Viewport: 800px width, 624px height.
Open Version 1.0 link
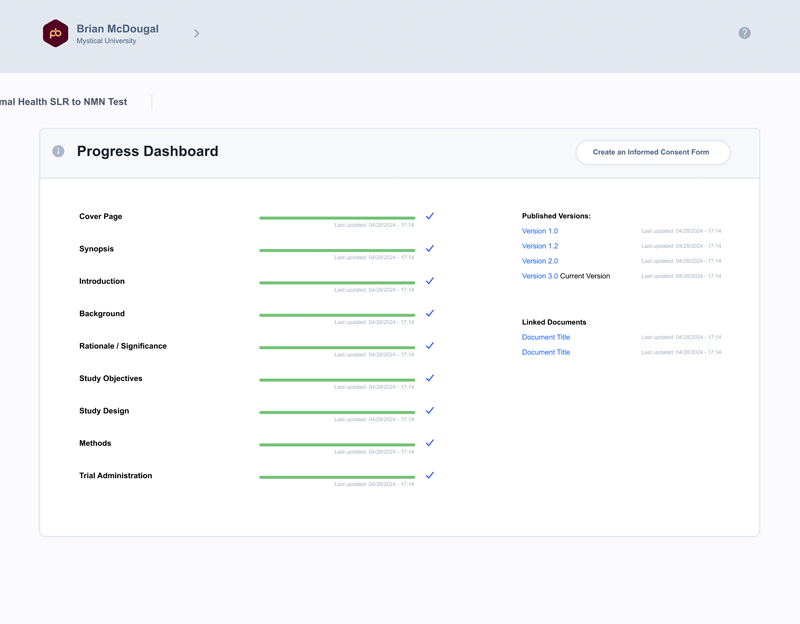[540, 231]
